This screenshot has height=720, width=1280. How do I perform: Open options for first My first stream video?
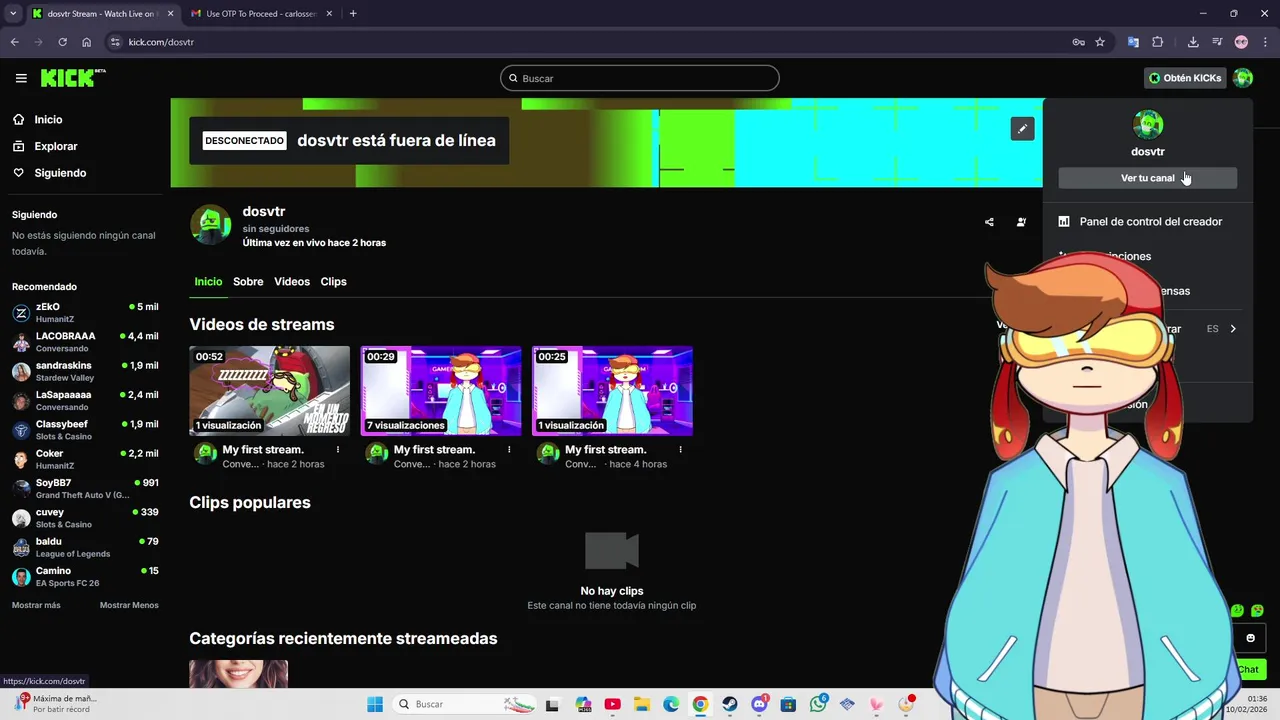tap(338, 450)
